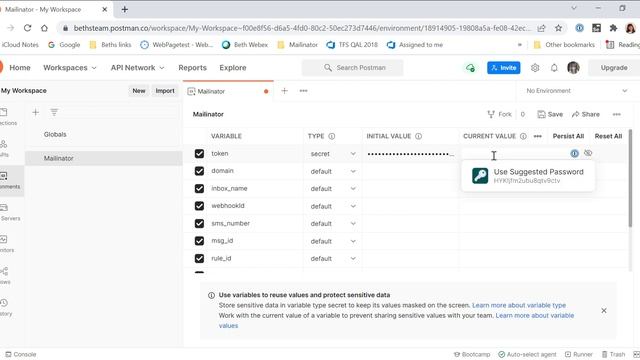Open the No Environment selector dropdown

[577, 91]
